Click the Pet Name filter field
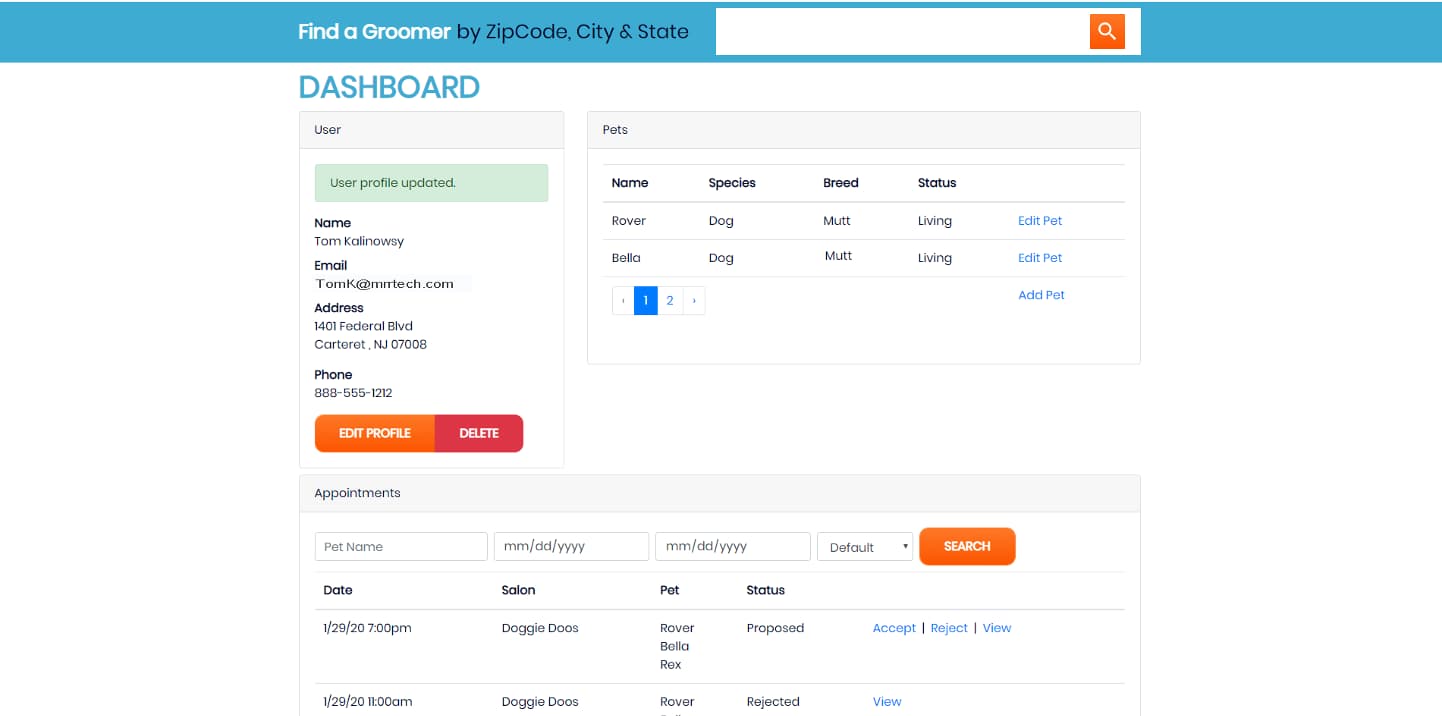1442x716 pixels. coord(400,546)
